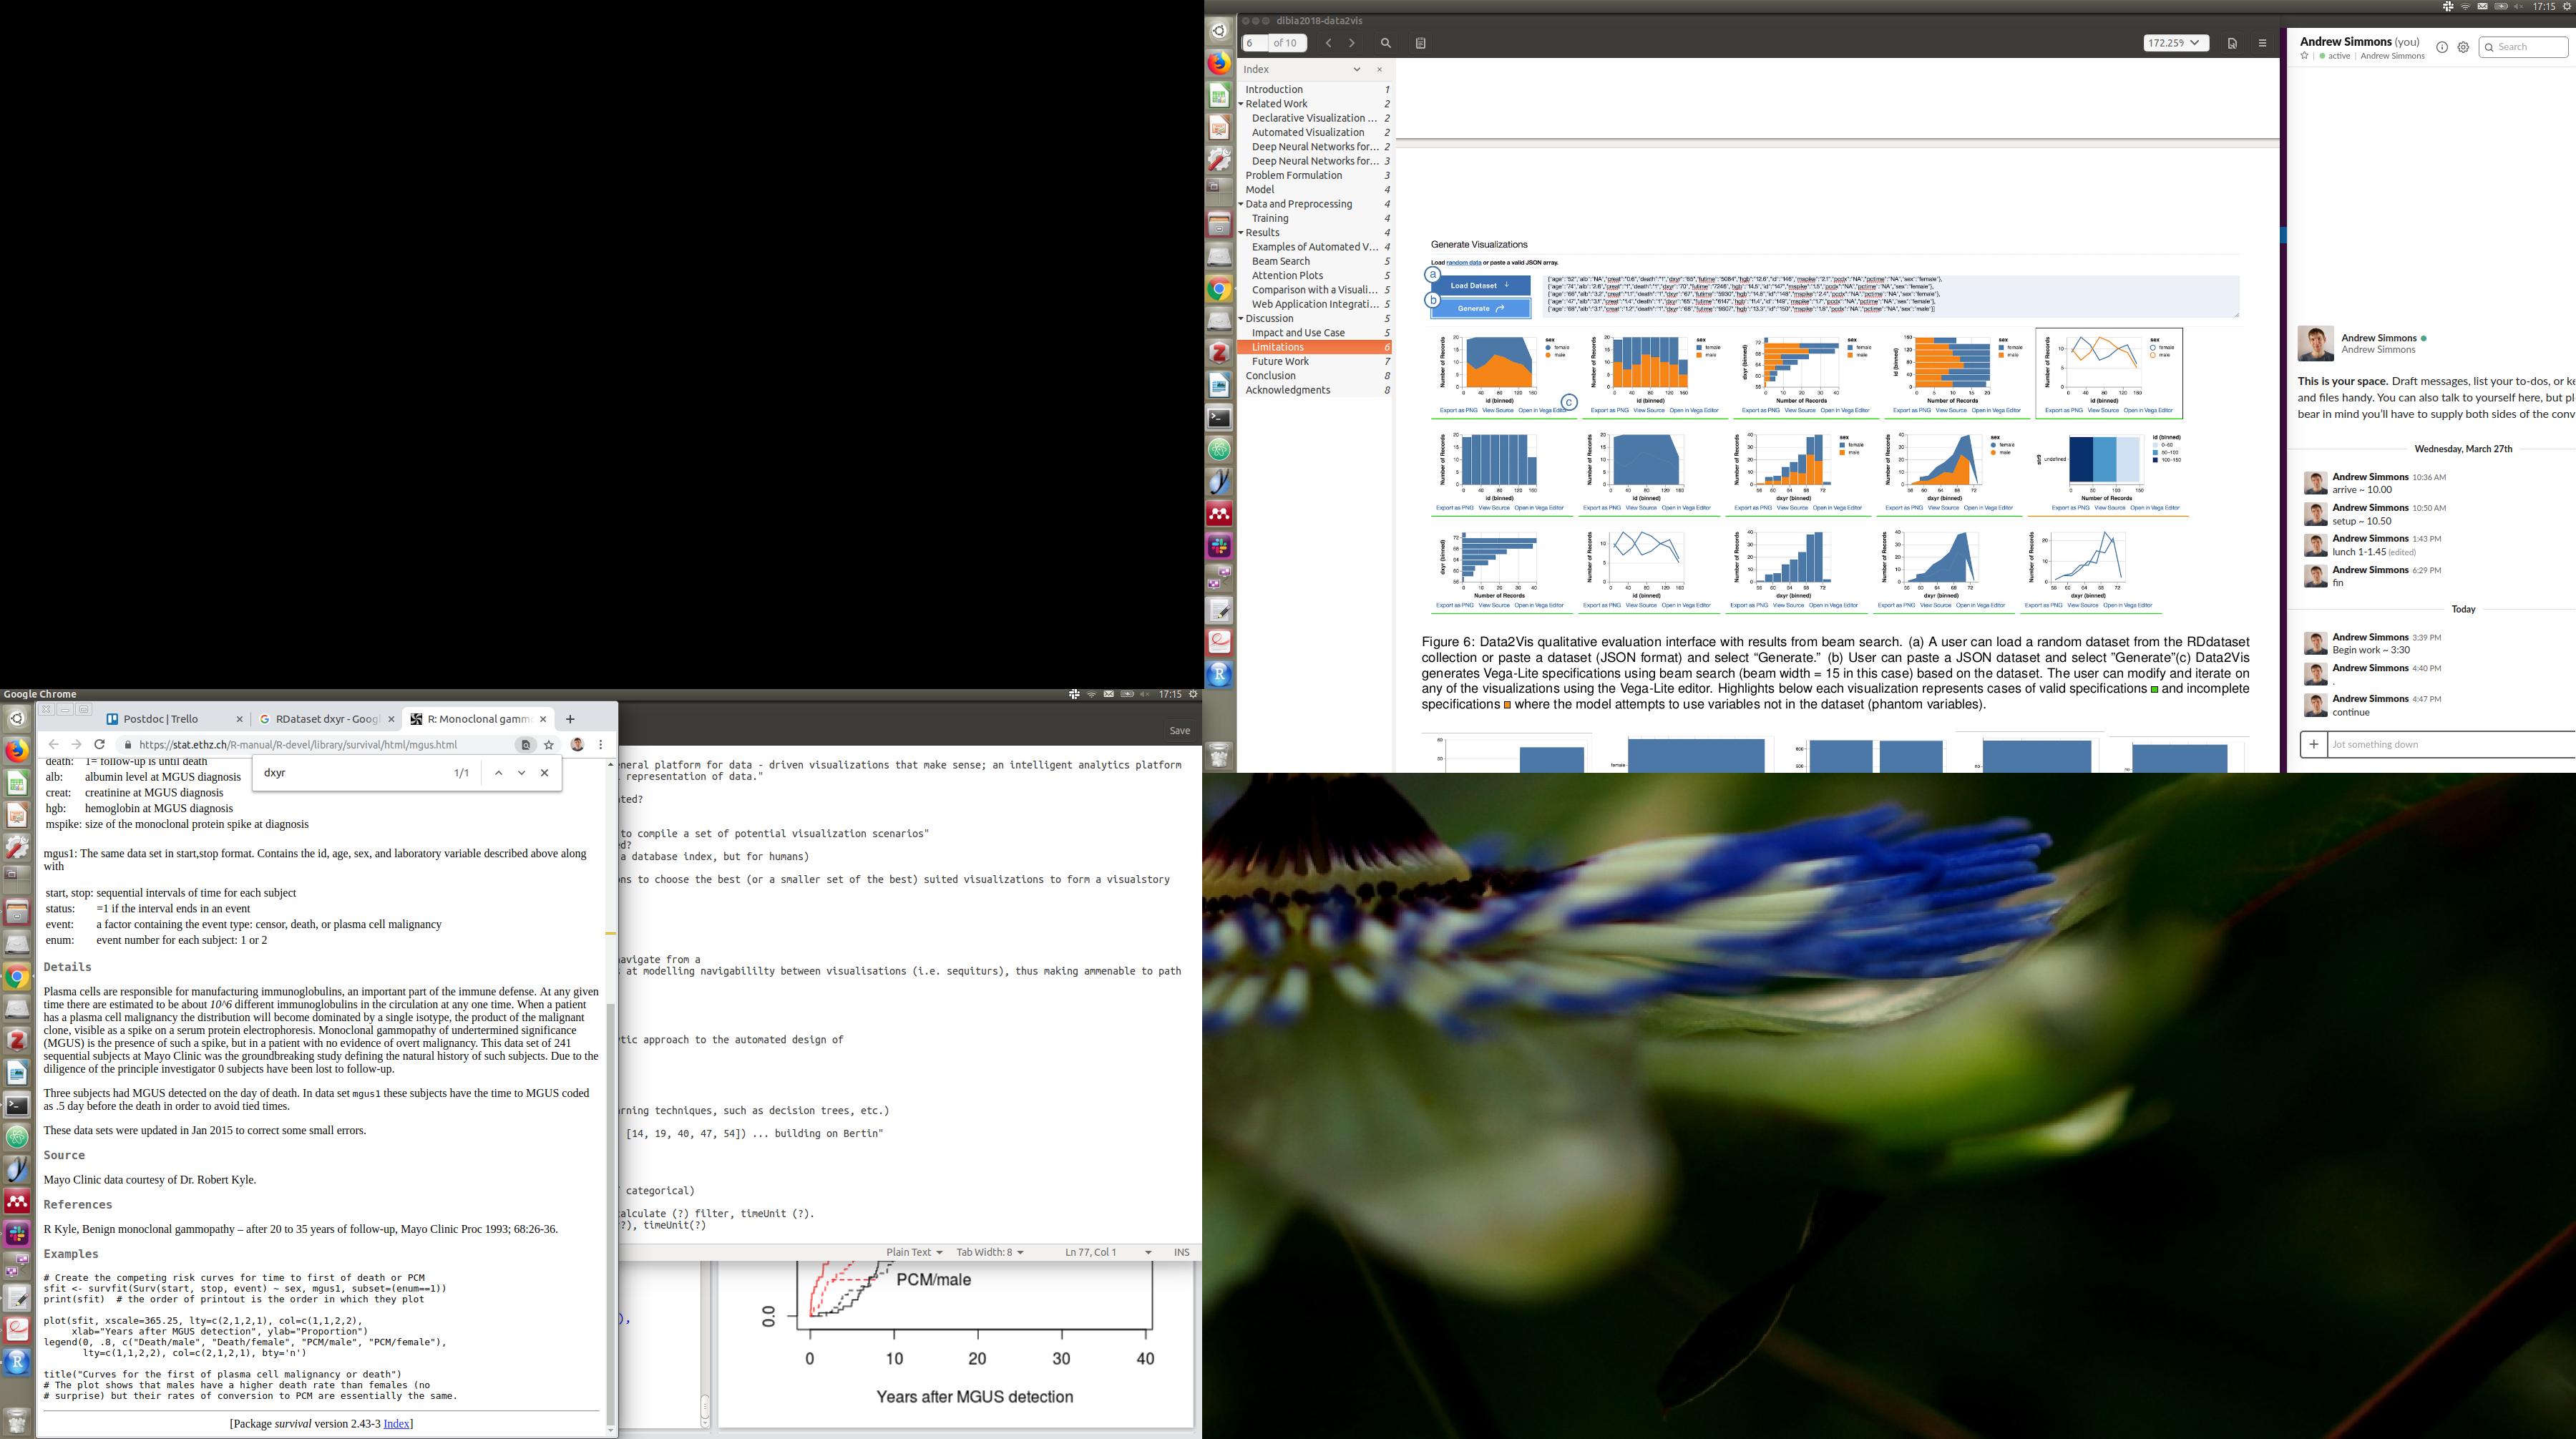This screenshot has width=2576, height=1439.
Task: Bookmark this page with Chrome star icon
Action: [549, 745]
